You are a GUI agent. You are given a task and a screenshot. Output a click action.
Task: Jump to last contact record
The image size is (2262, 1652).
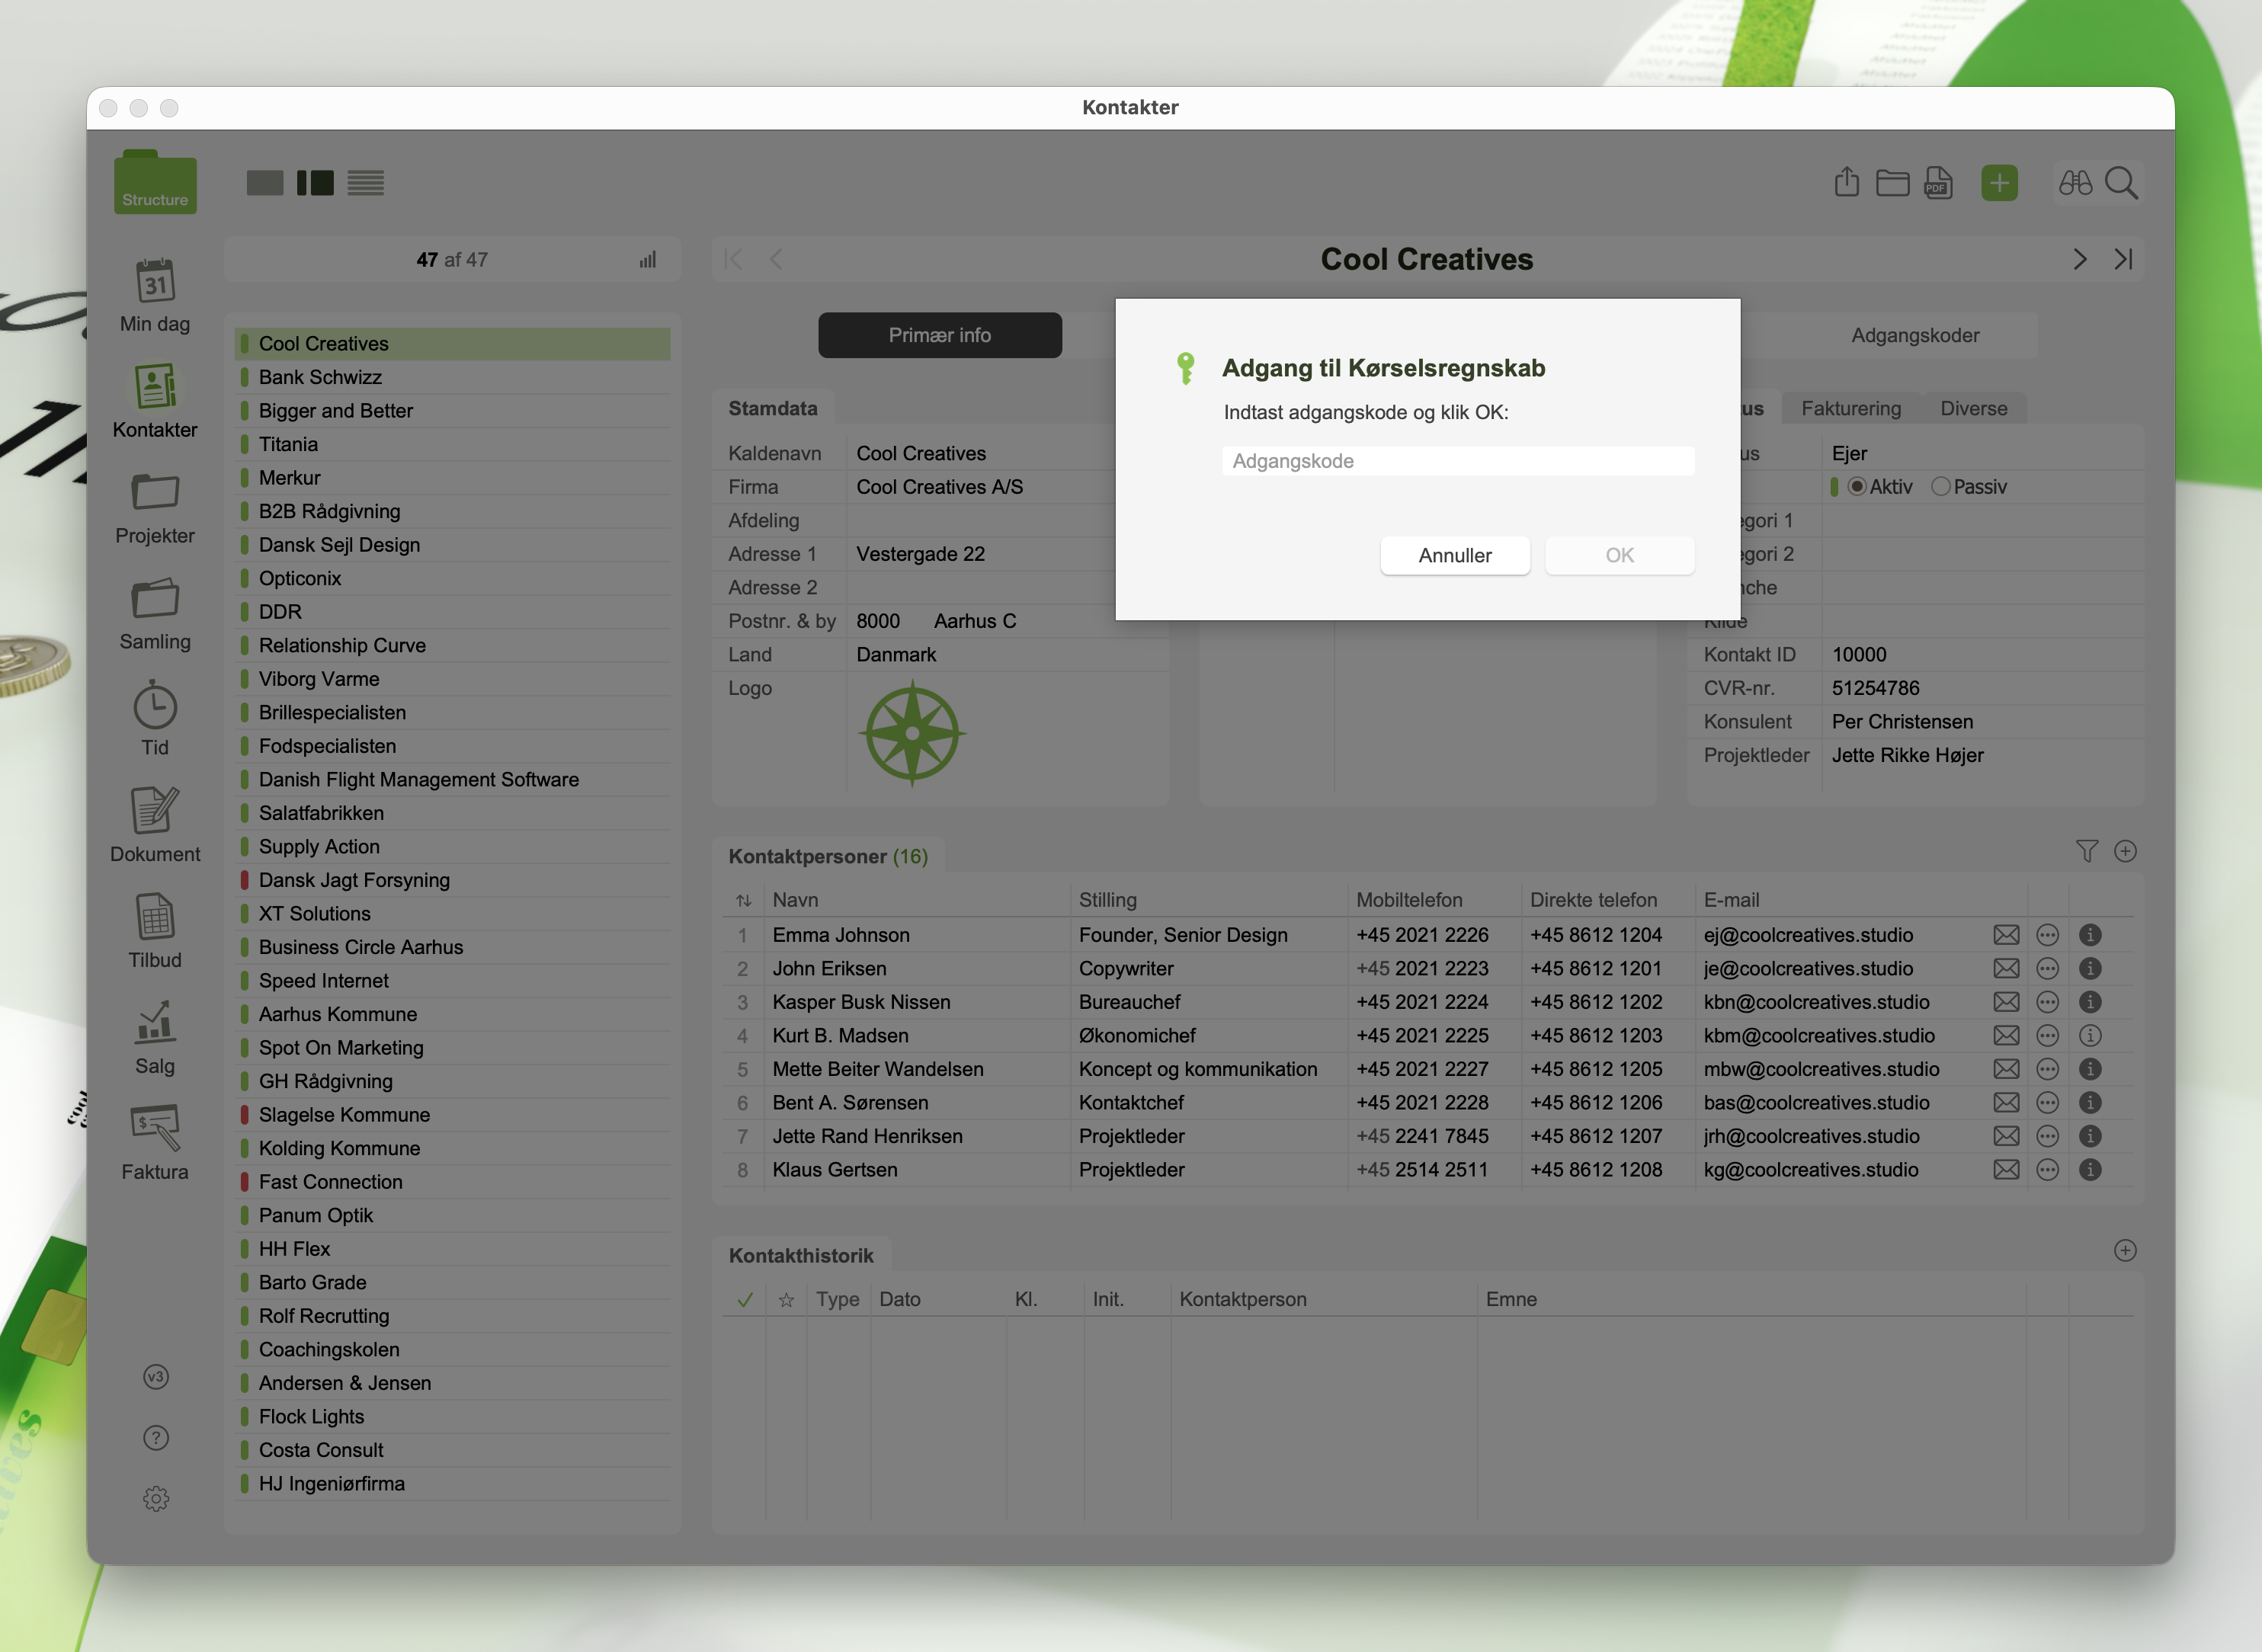[x=2123, y=260]
